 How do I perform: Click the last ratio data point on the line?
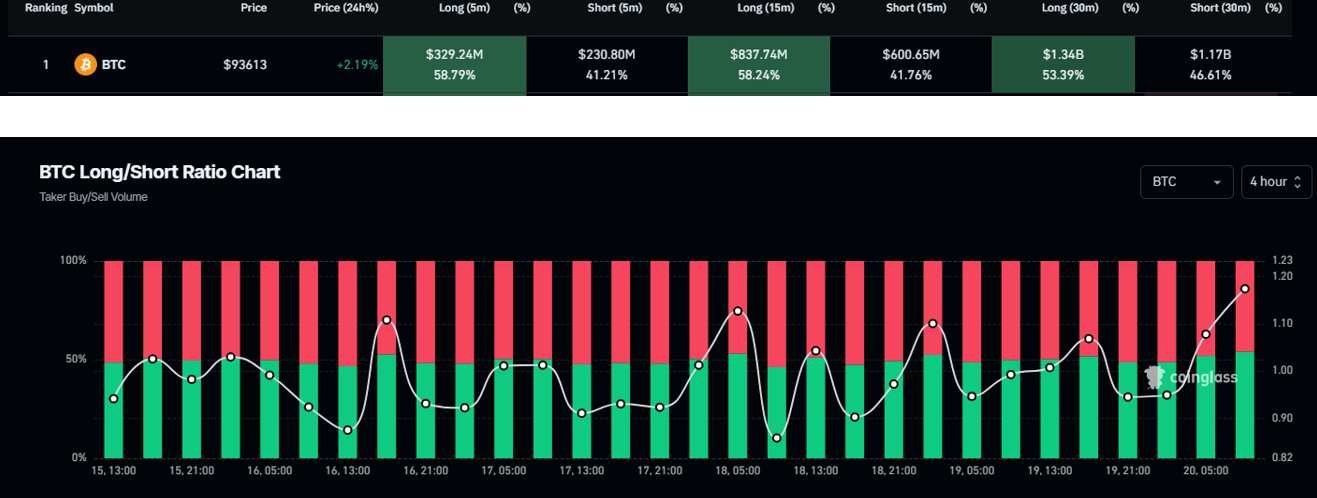[1244, 289]
